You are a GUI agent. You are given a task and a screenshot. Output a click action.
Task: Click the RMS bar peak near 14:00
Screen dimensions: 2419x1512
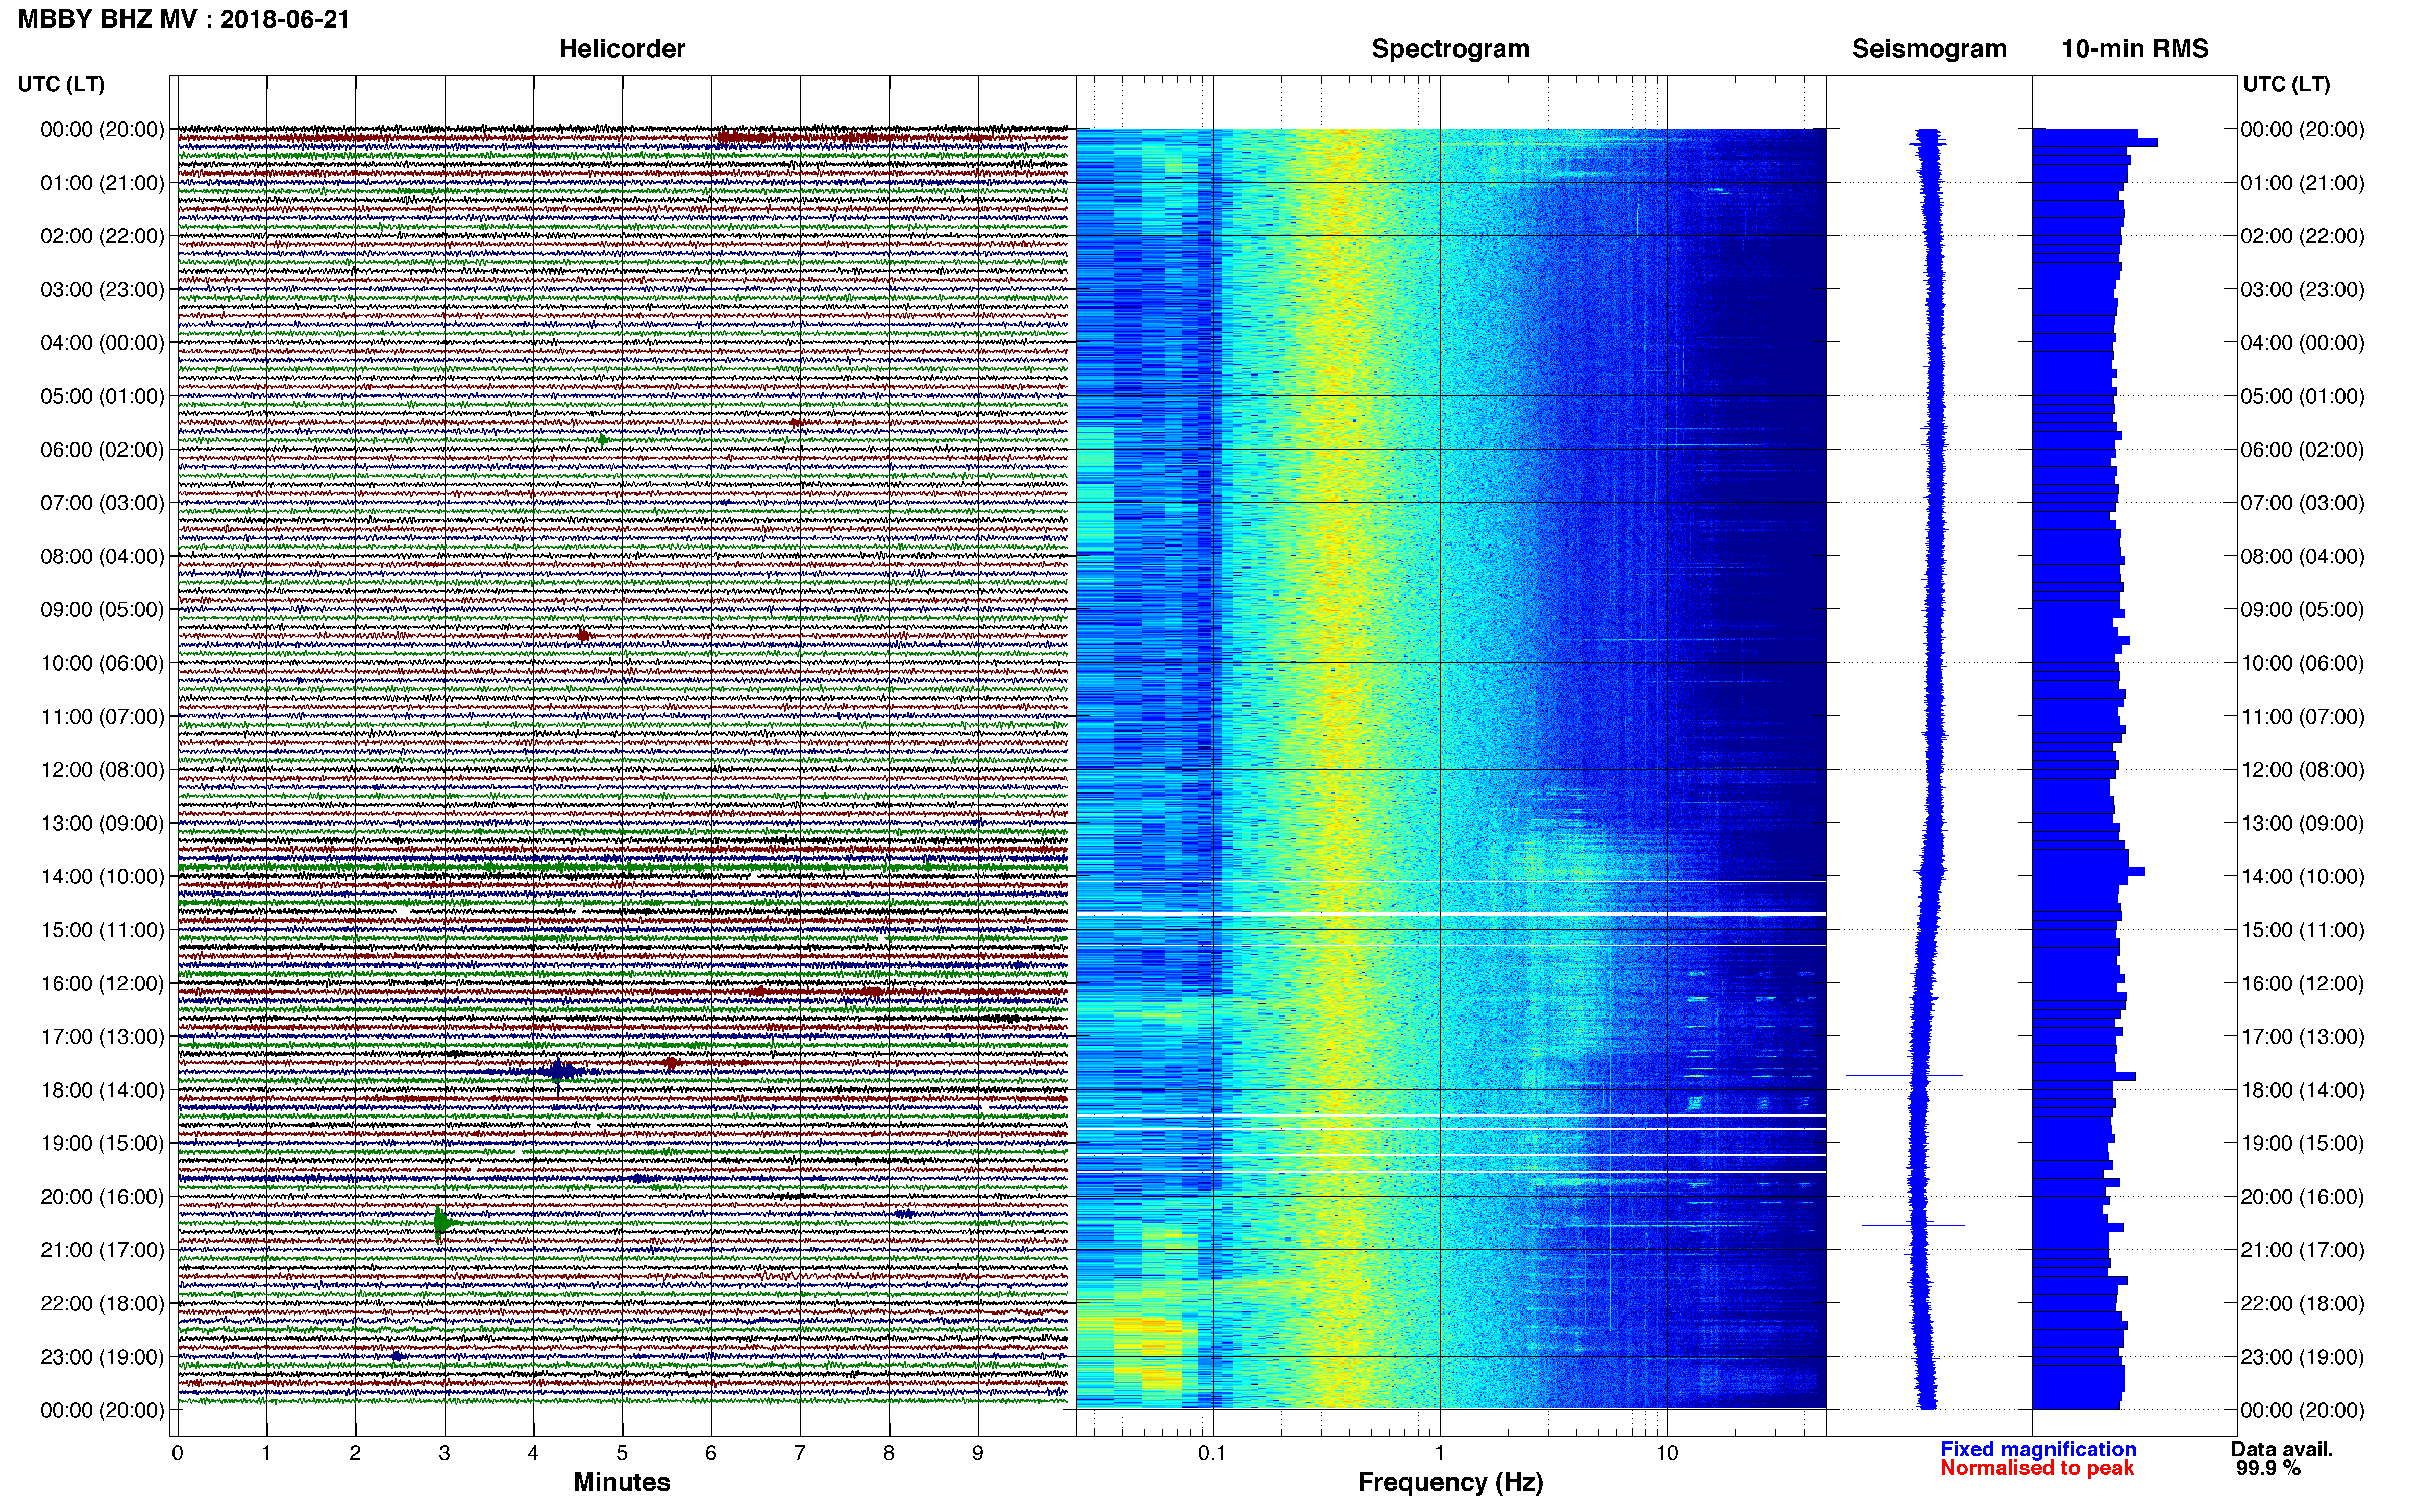click(x=2088, y=872)
